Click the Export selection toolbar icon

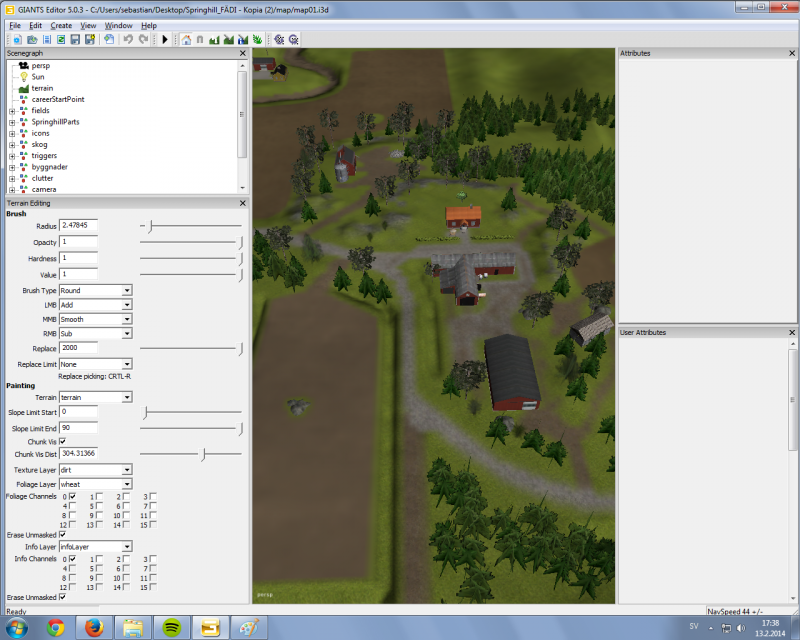tap(109, 39)
